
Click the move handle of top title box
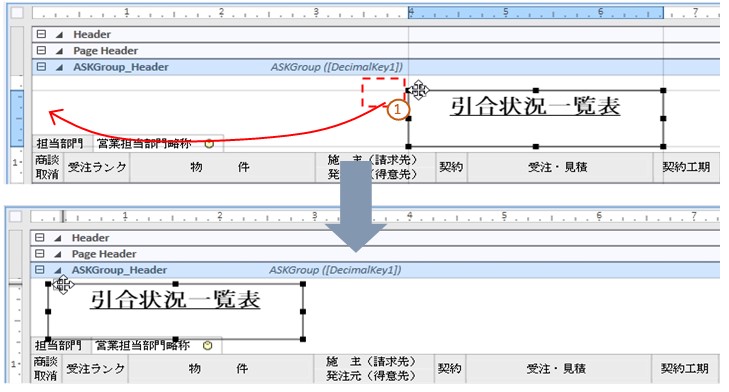tap(418, 89)
